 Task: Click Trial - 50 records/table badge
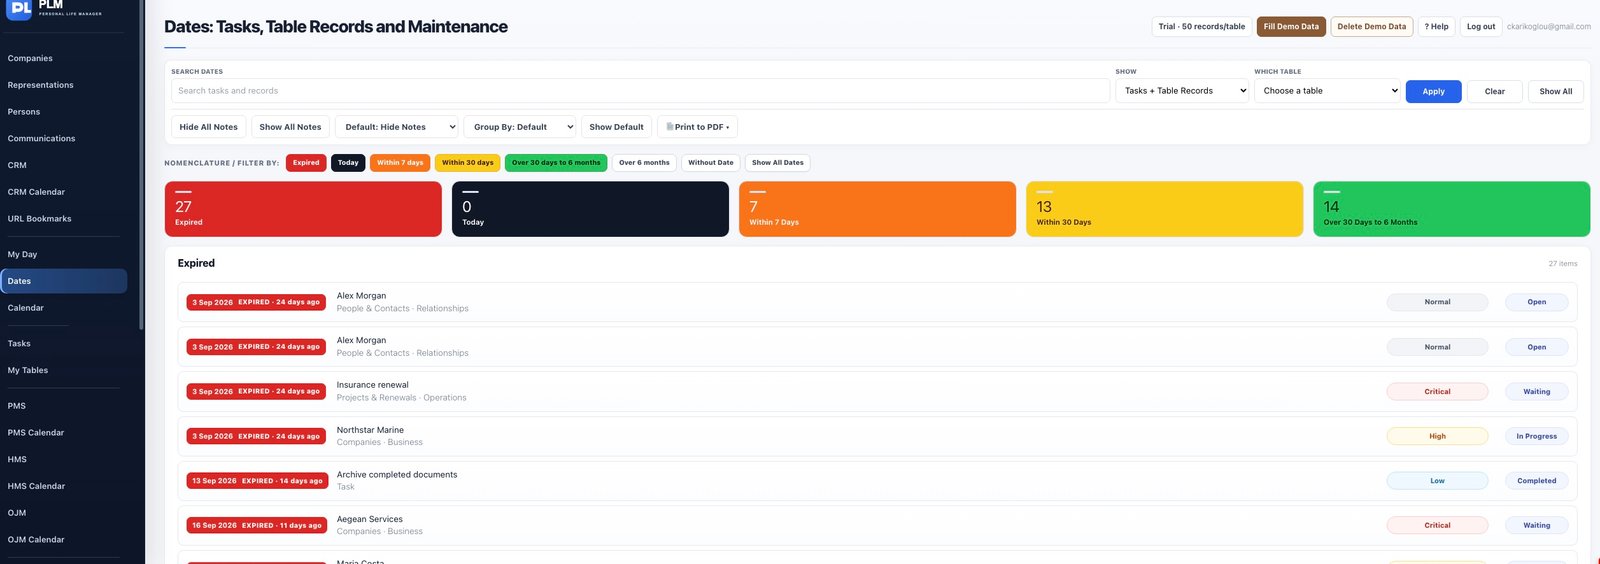[1202, 26]
